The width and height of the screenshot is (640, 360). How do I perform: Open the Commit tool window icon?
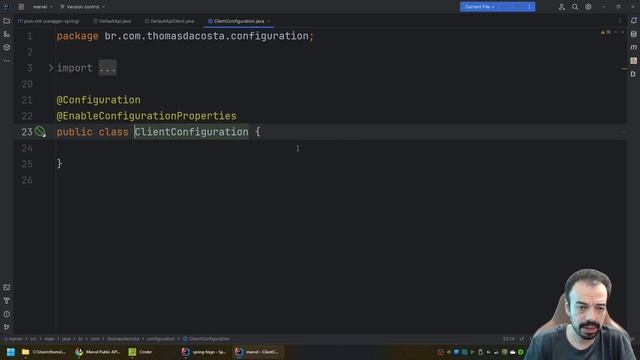[7, 34]
